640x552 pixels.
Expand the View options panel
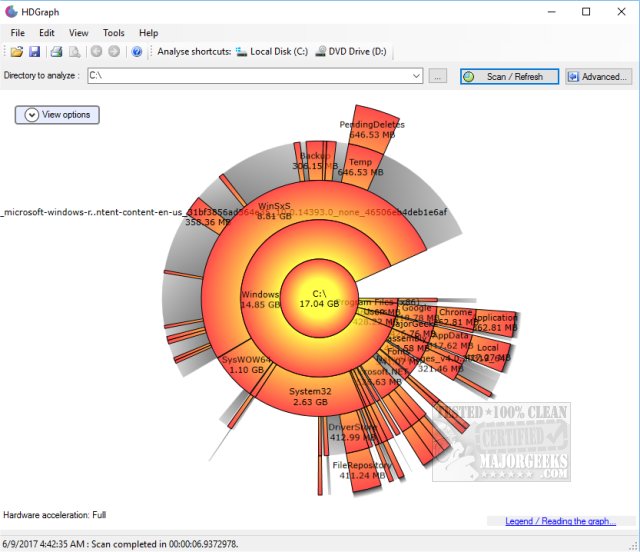coord(57,115)
